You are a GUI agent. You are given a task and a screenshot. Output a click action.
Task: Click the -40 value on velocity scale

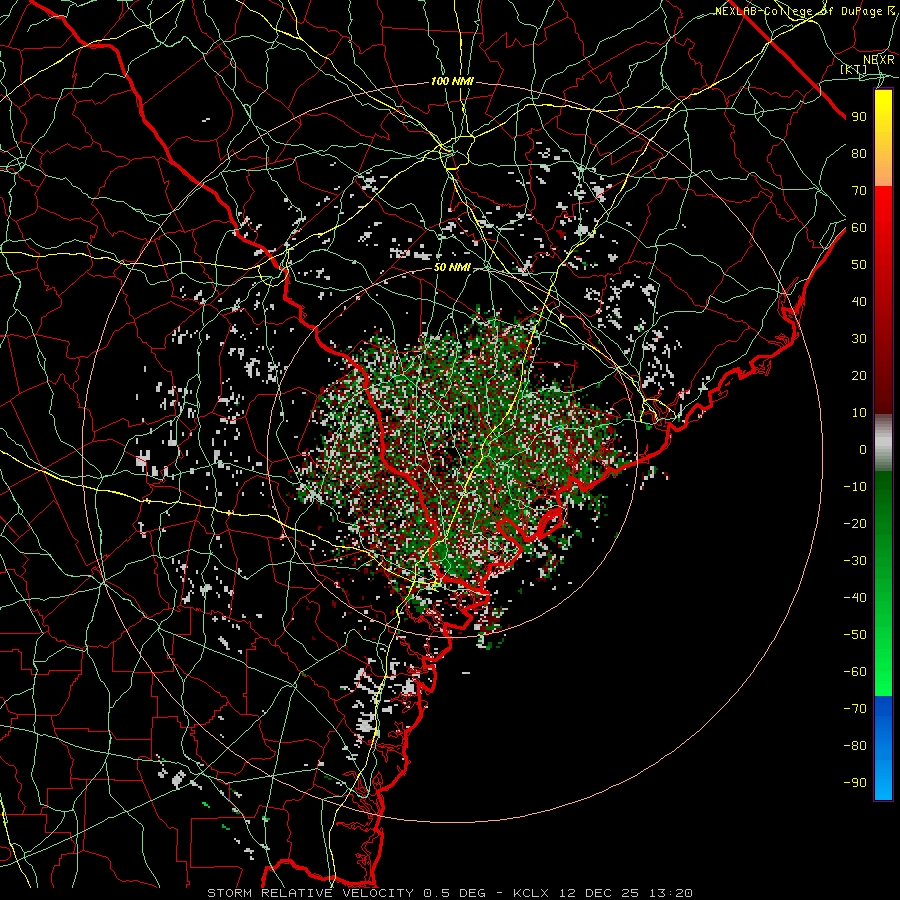point(855,598)
